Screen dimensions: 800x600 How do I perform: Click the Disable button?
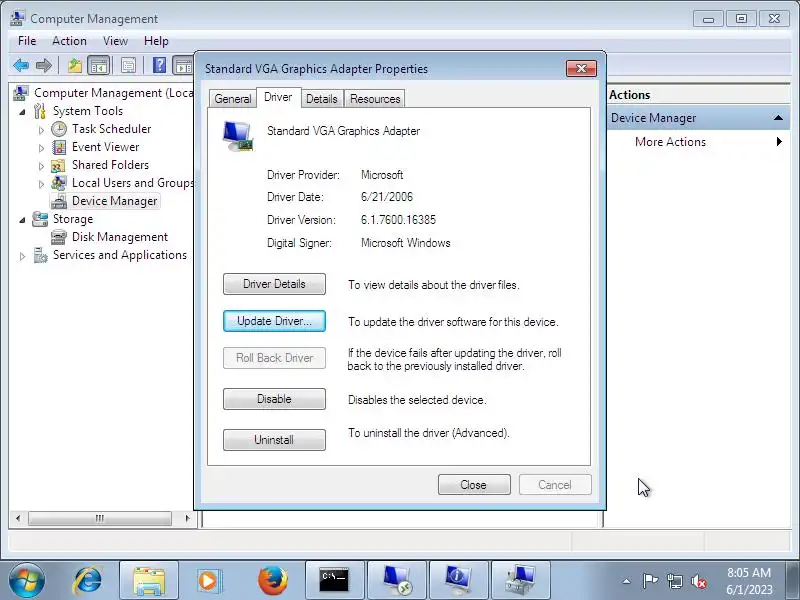pos(274,399)
